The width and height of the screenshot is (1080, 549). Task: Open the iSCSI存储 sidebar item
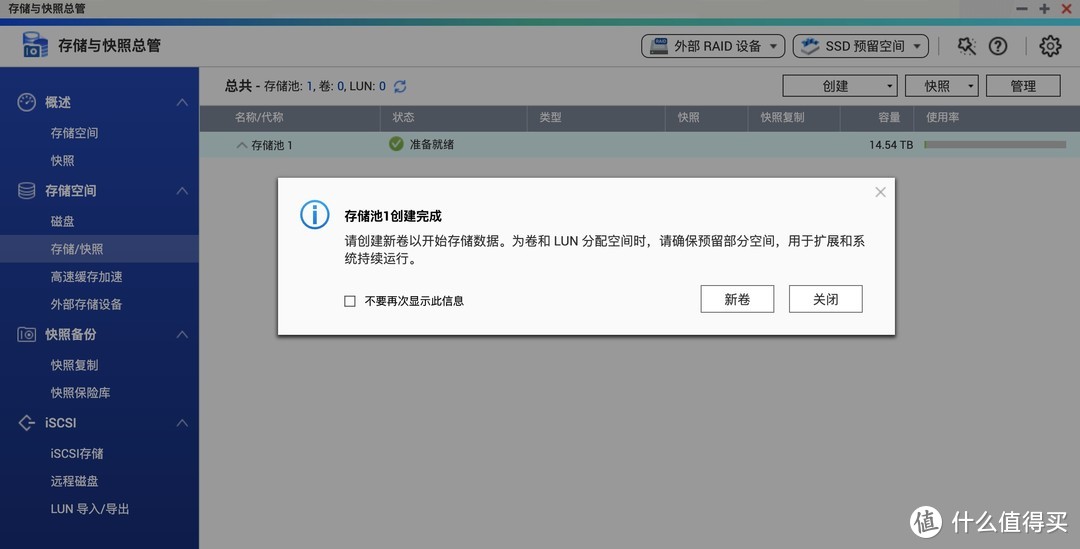[77, 453]
